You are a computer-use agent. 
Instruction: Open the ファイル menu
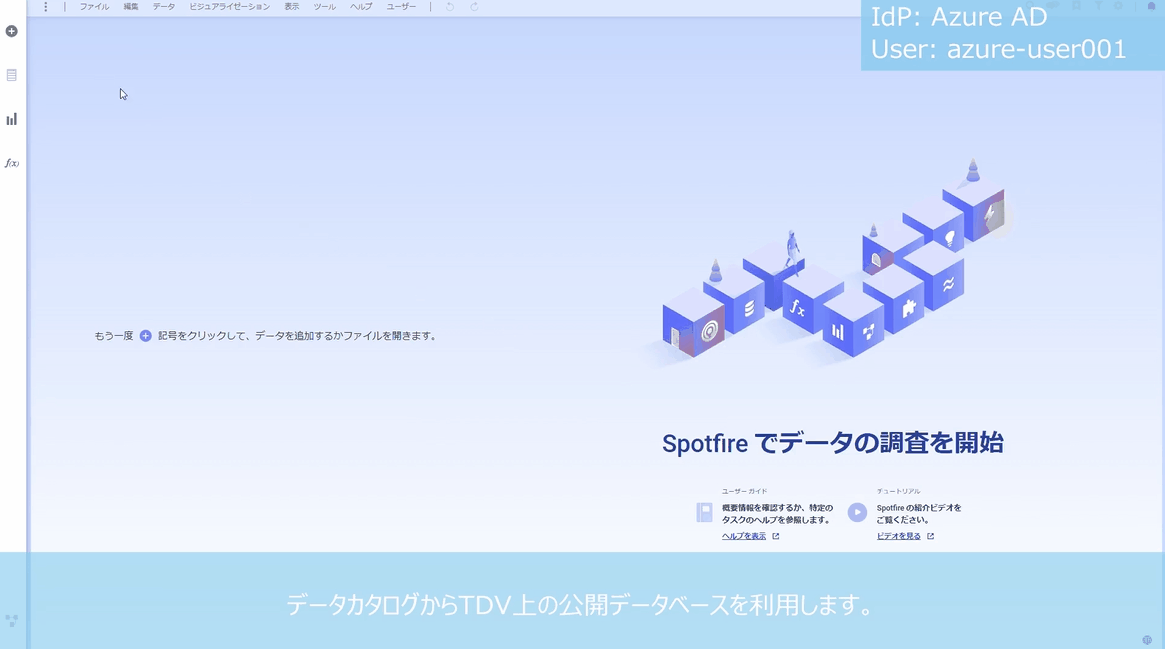point(93,6)
